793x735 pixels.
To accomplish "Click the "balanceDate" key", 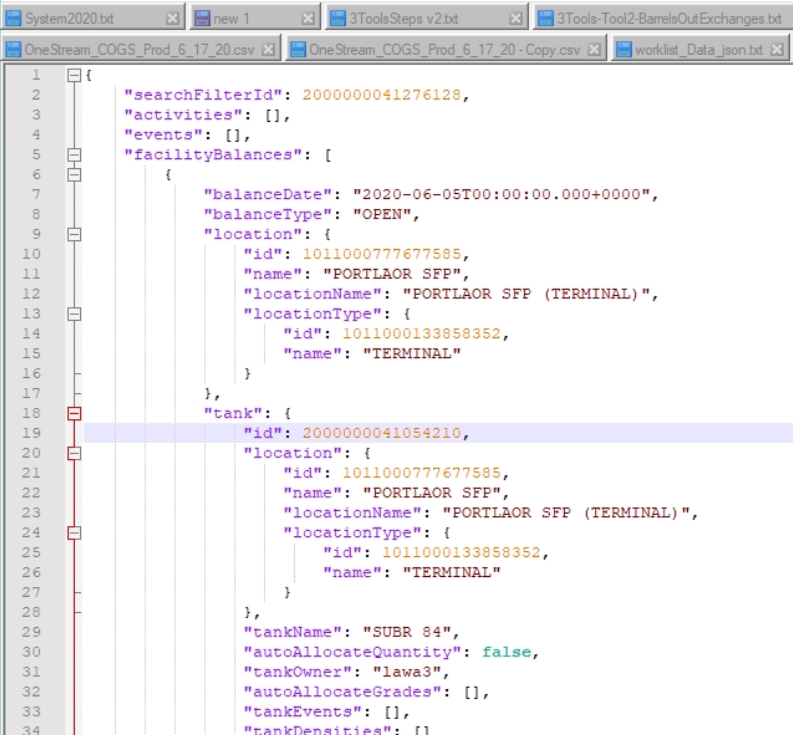I will [x=268, y=195].
